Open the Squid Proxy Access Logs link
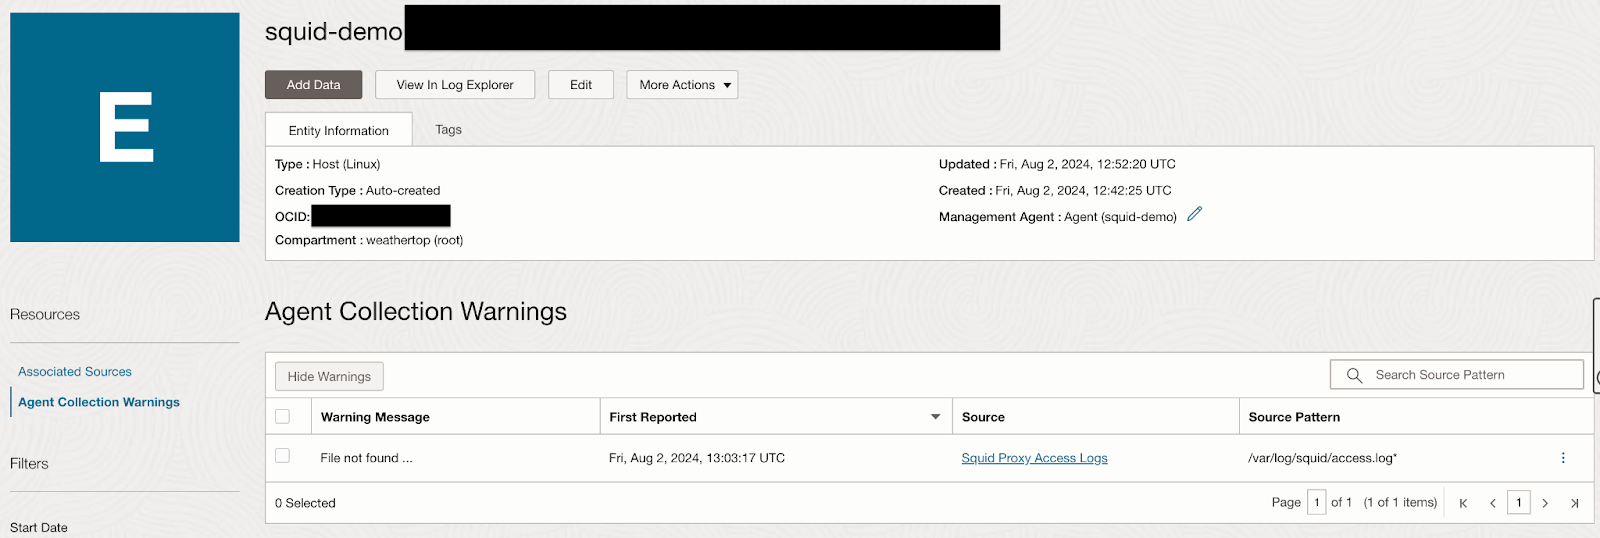 [x=1034, y=458]
